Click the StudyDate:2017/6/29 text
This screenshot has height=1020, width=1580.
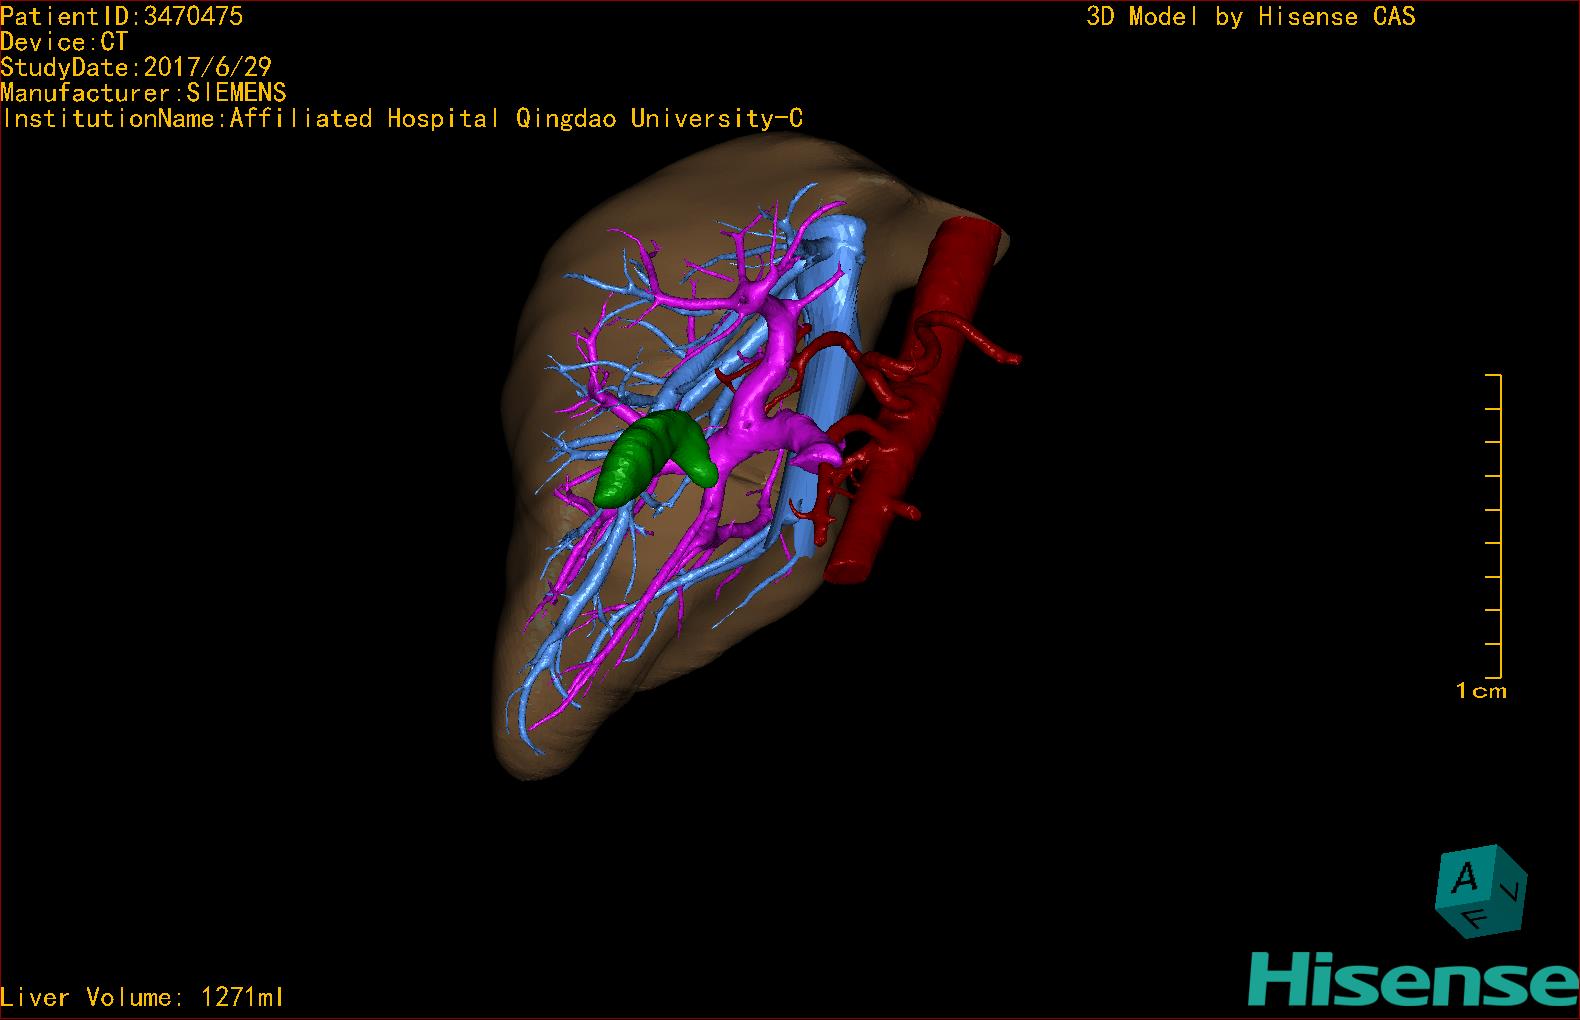136,67
